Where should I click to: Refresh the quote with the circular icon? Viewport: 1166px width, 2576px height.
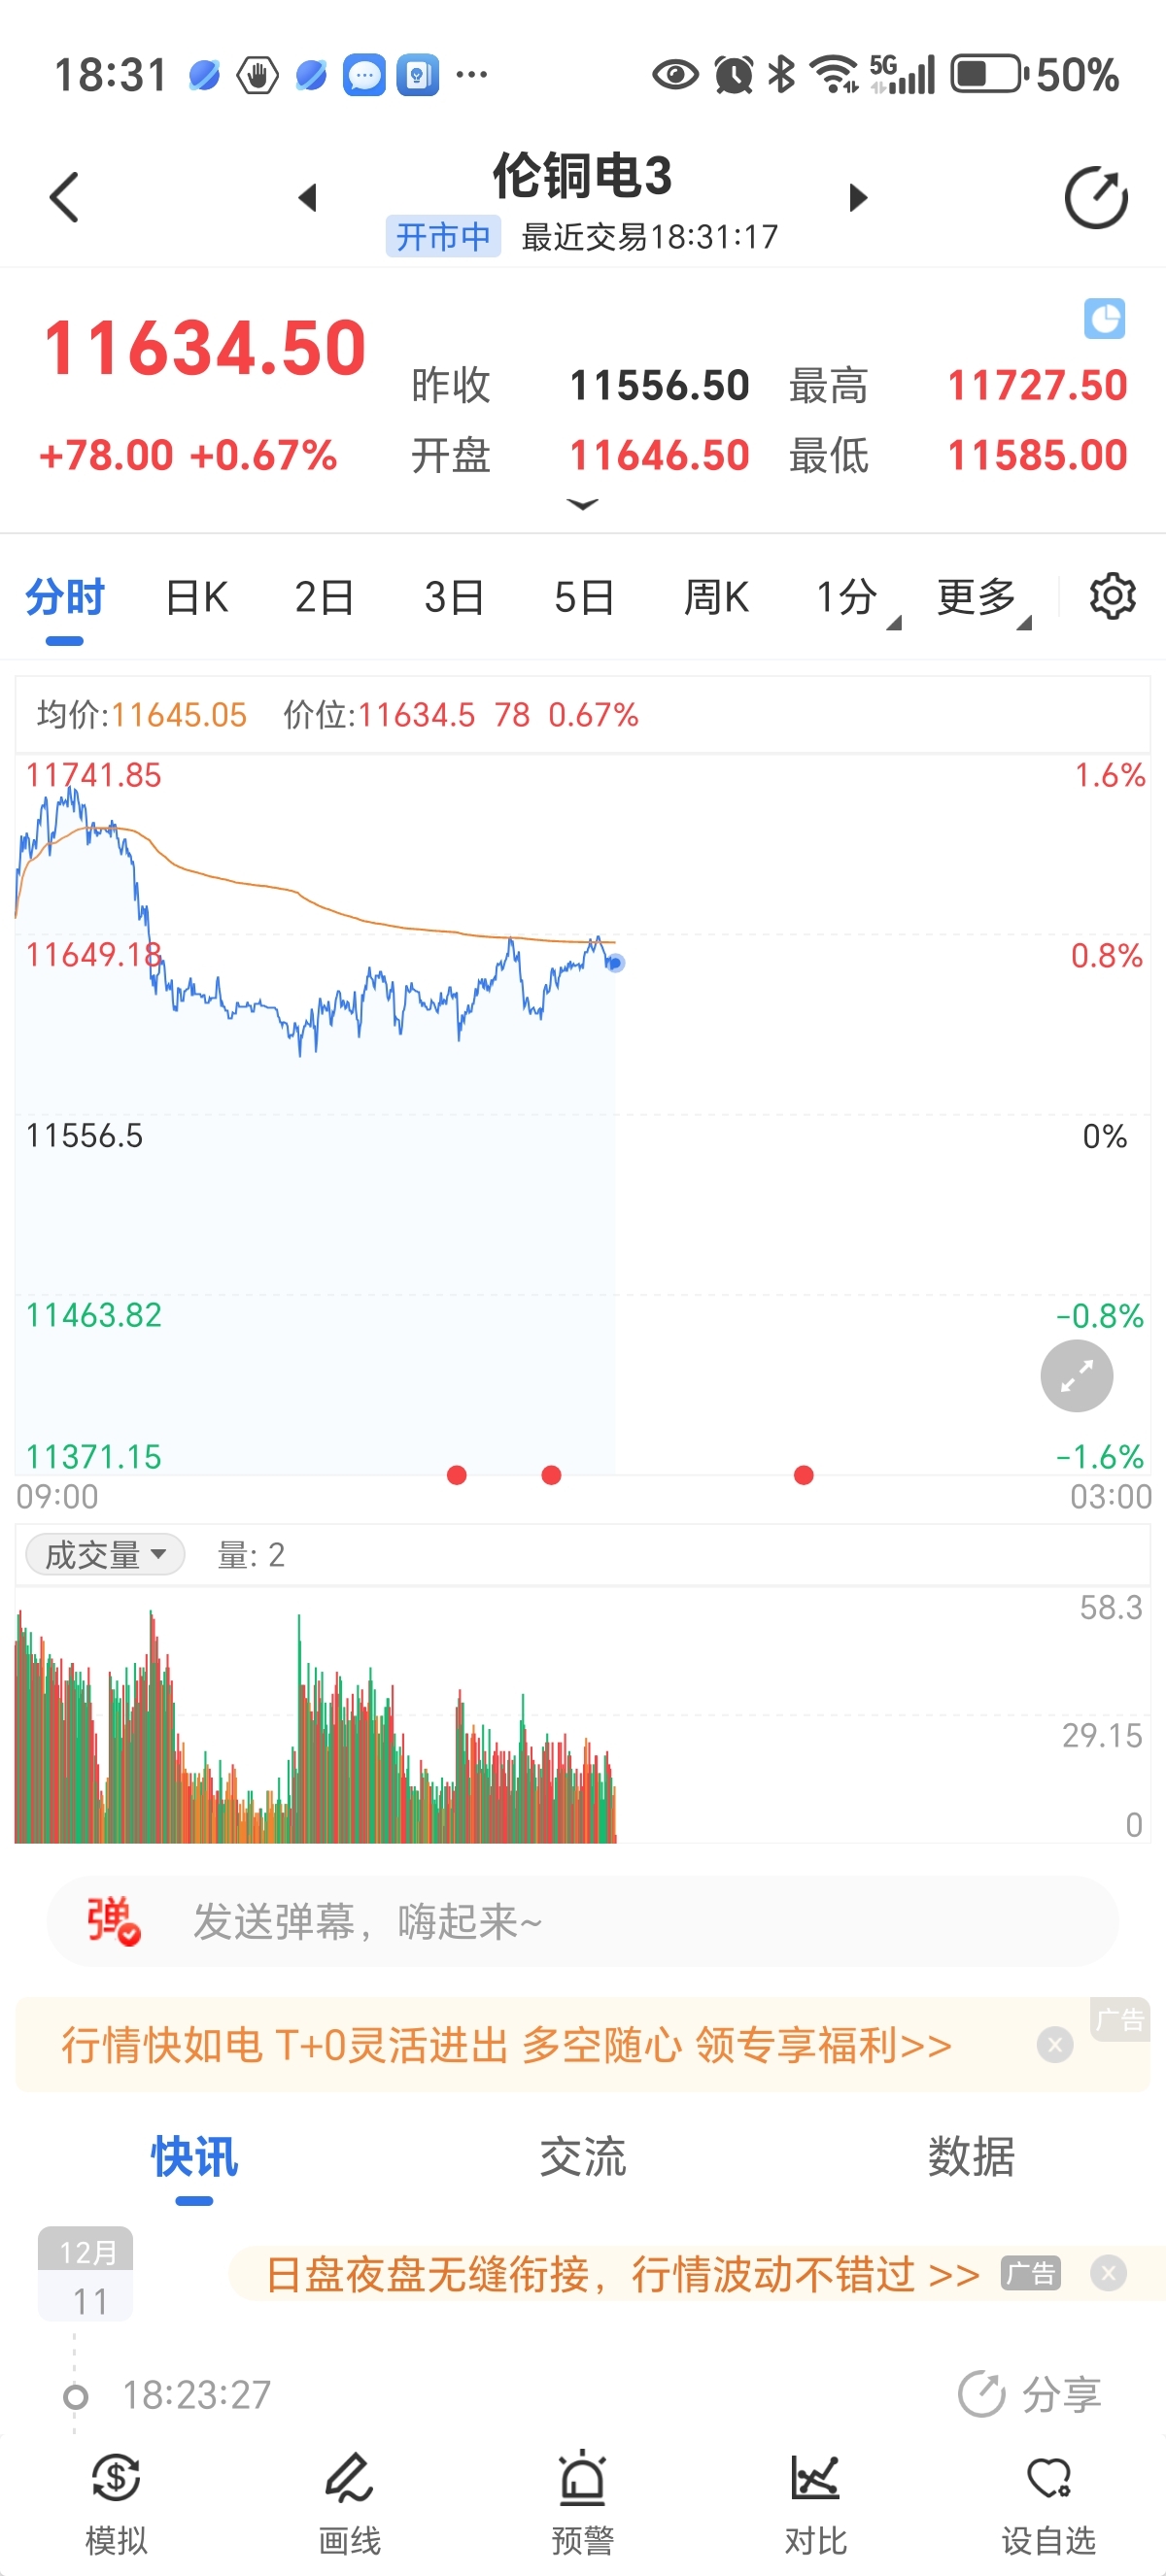pos(1096,198)
